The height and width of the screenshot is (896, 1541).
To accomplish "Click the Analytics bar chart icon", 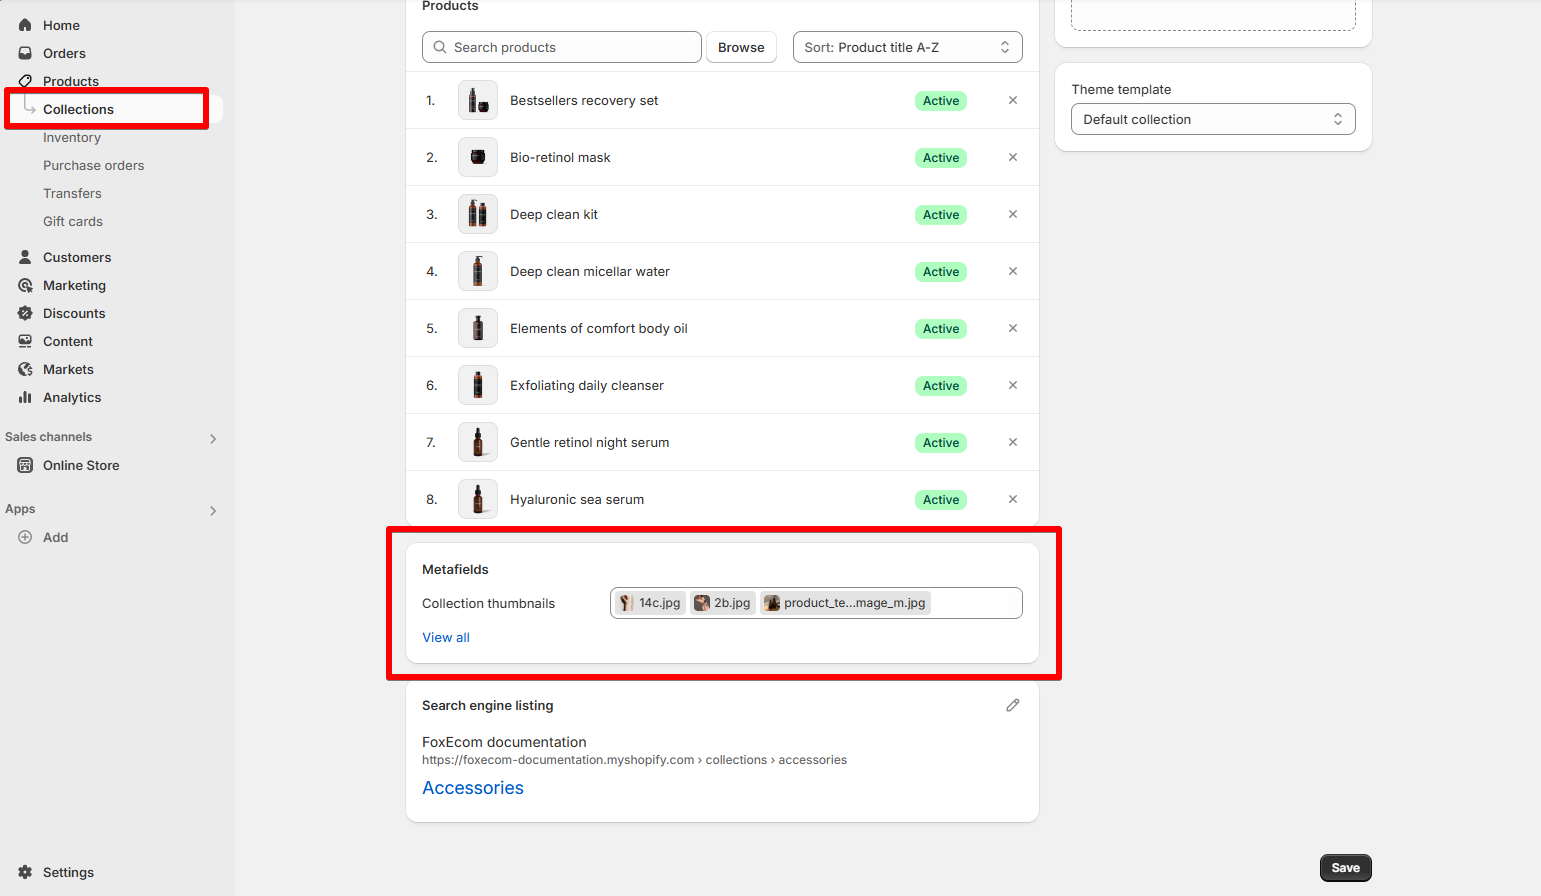I will 25,397.
